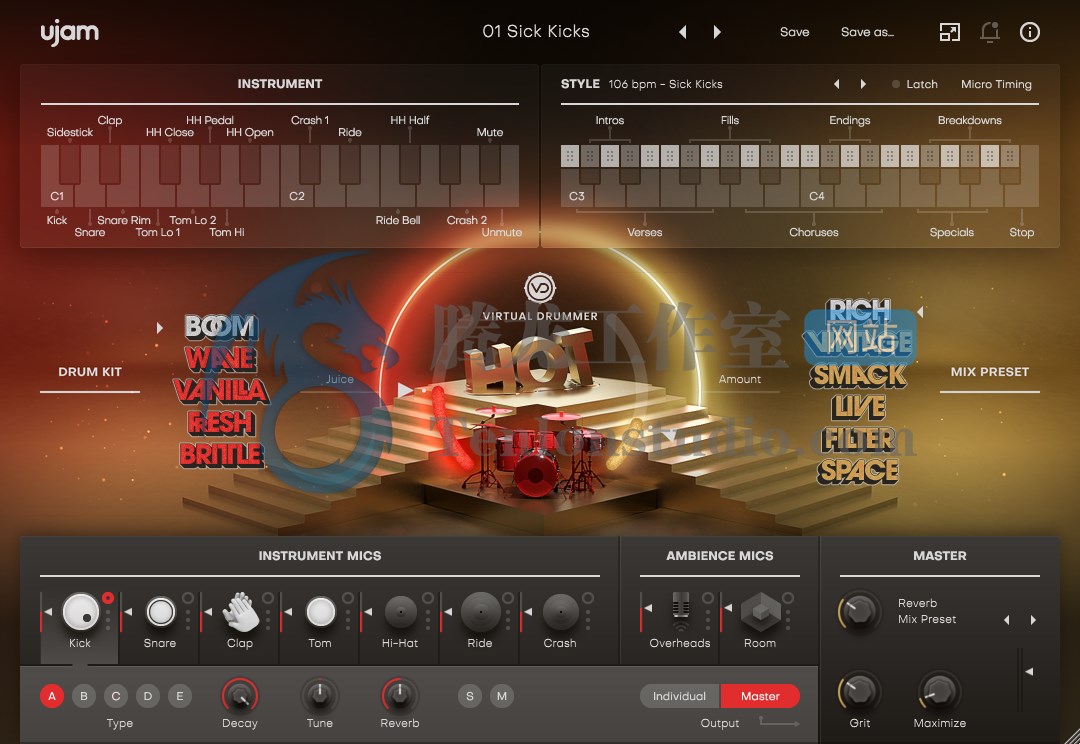The image size is (1080, 744).
Task: Go to previous preset arrow
Action: 683,32
